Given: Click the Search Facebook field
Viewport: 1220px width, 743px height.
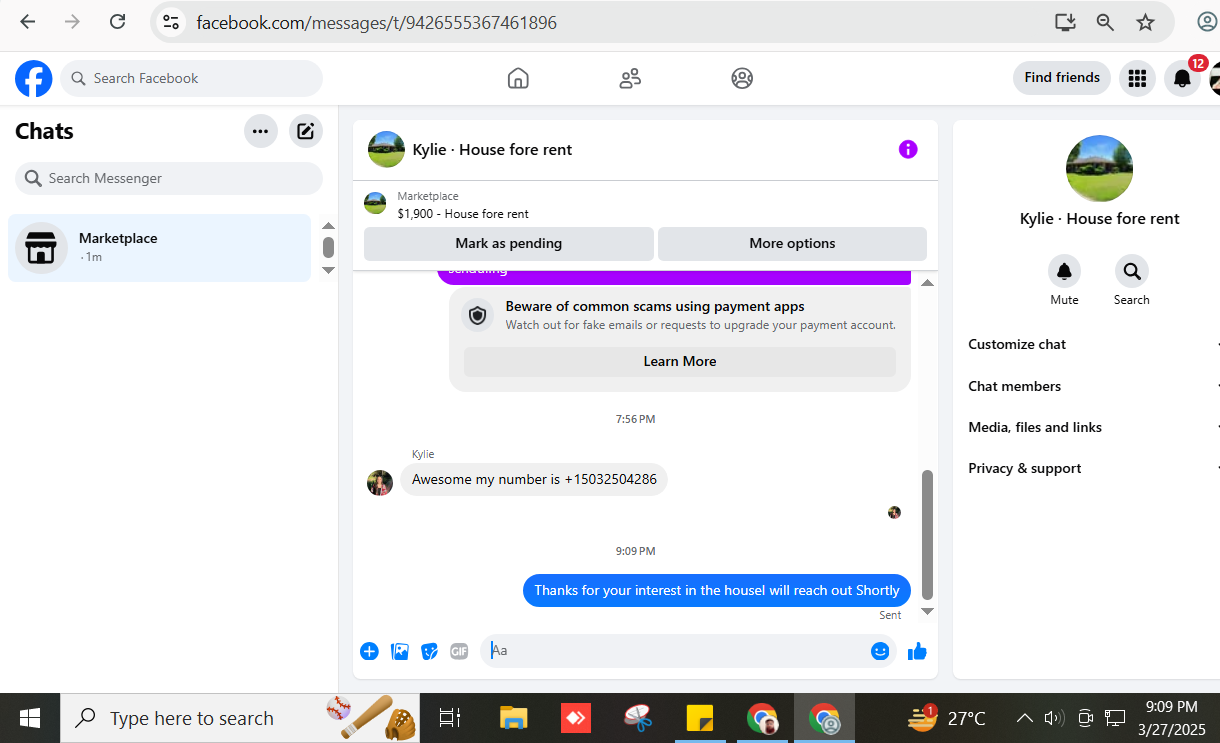Looking at the screenshot, I should tap(192, 78).
